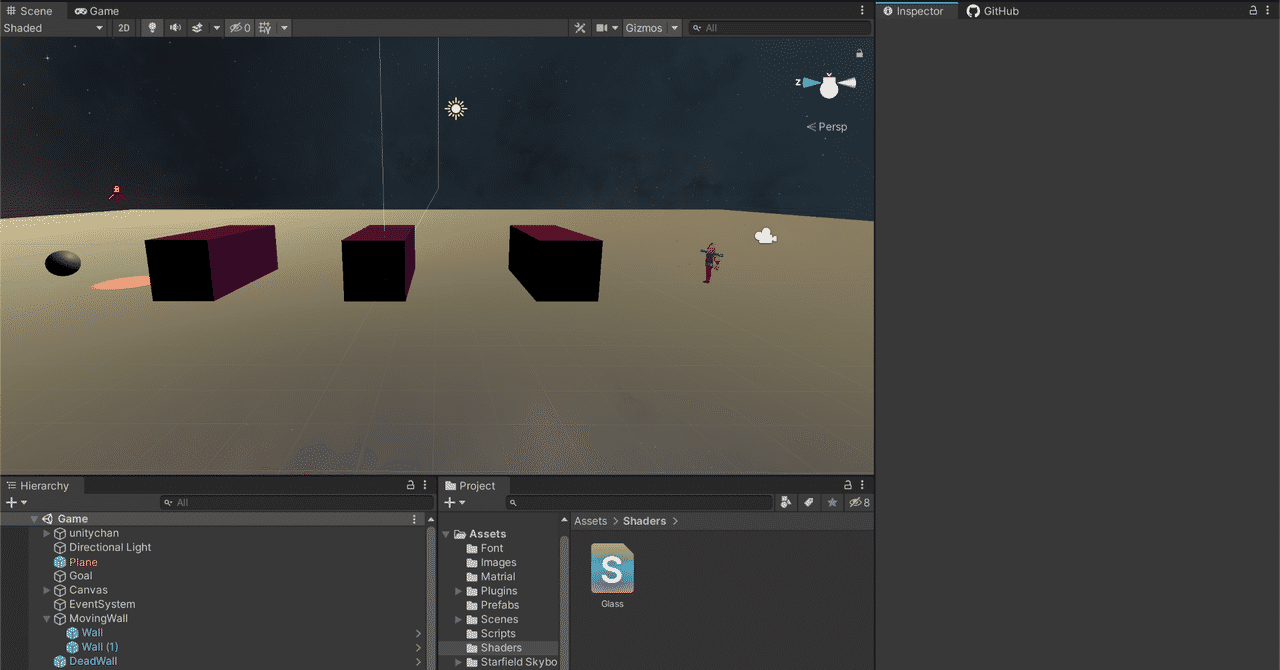Viewport: 1280px width, 670px height.
Task: Toggle Gizmos in the scene view
Action: pyautogui.click(x=644, y=28)
